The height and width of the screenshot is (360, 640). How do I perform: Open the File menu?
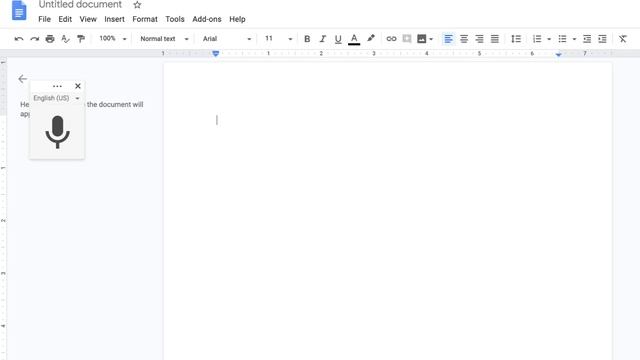click(44, 19)
